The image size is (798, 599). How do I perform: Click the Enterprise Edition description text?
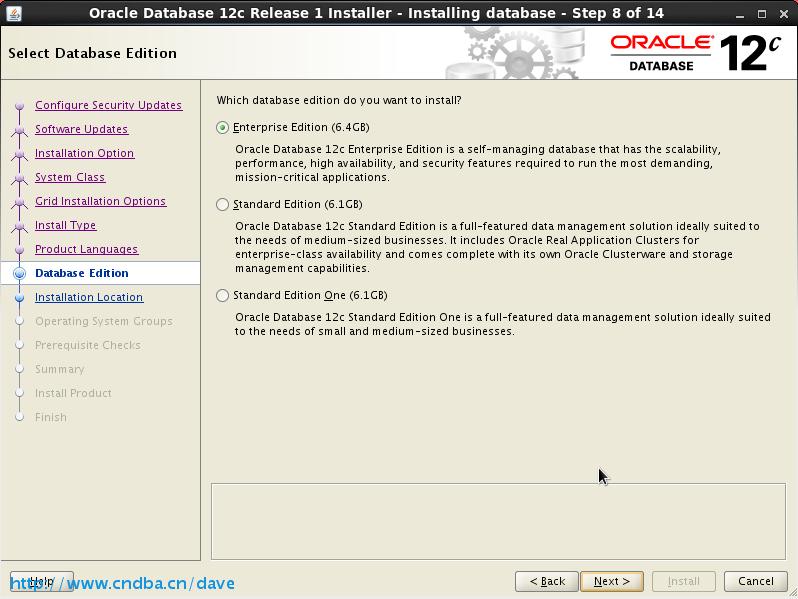point(478,163)
